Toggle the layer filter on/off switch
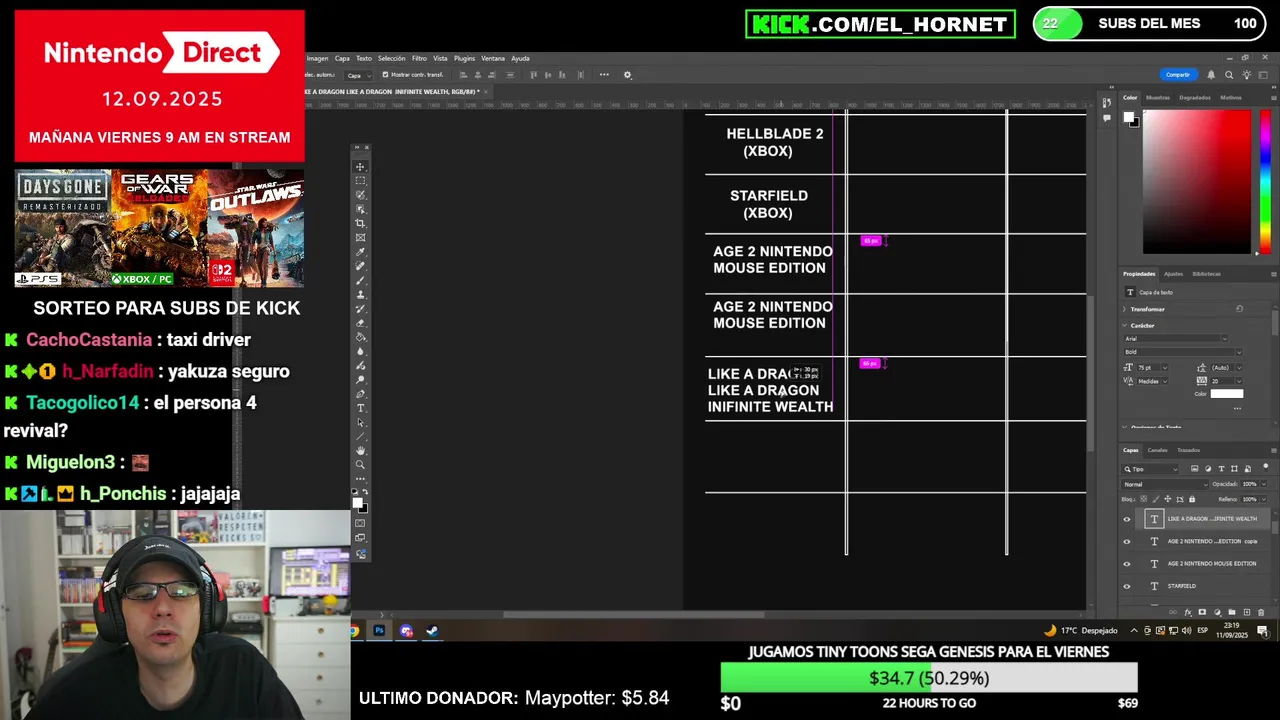 click(x=1265, y=467)
